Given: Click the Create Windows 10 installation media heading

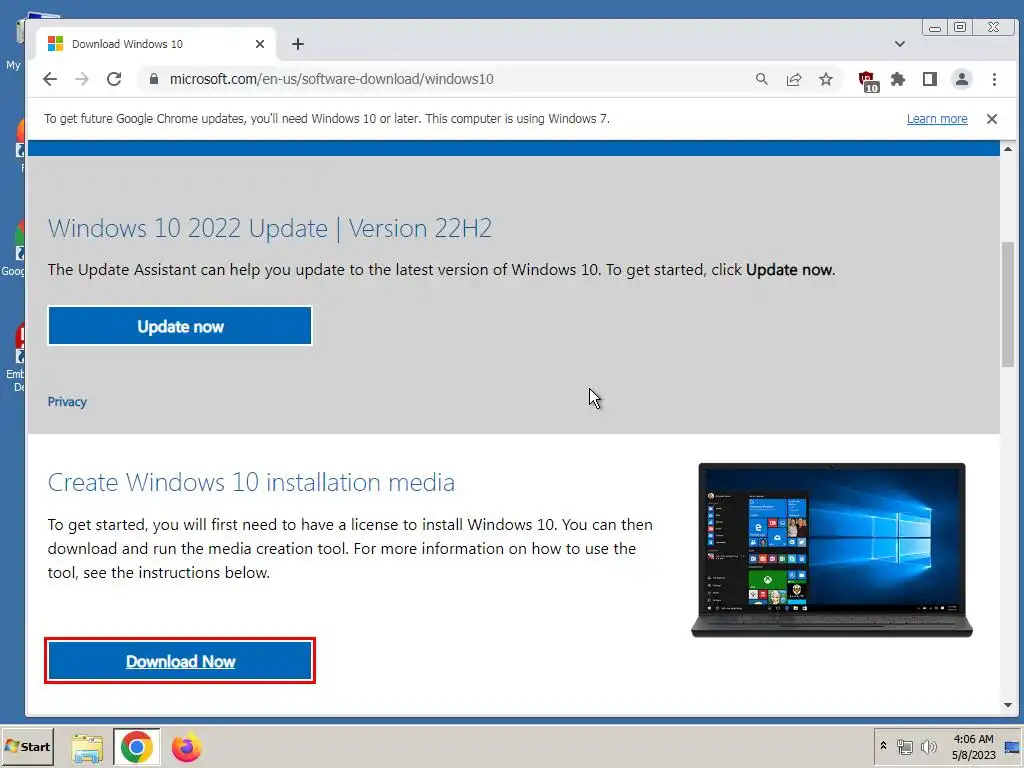Looking at the screenshot, I should coord(251,483).
